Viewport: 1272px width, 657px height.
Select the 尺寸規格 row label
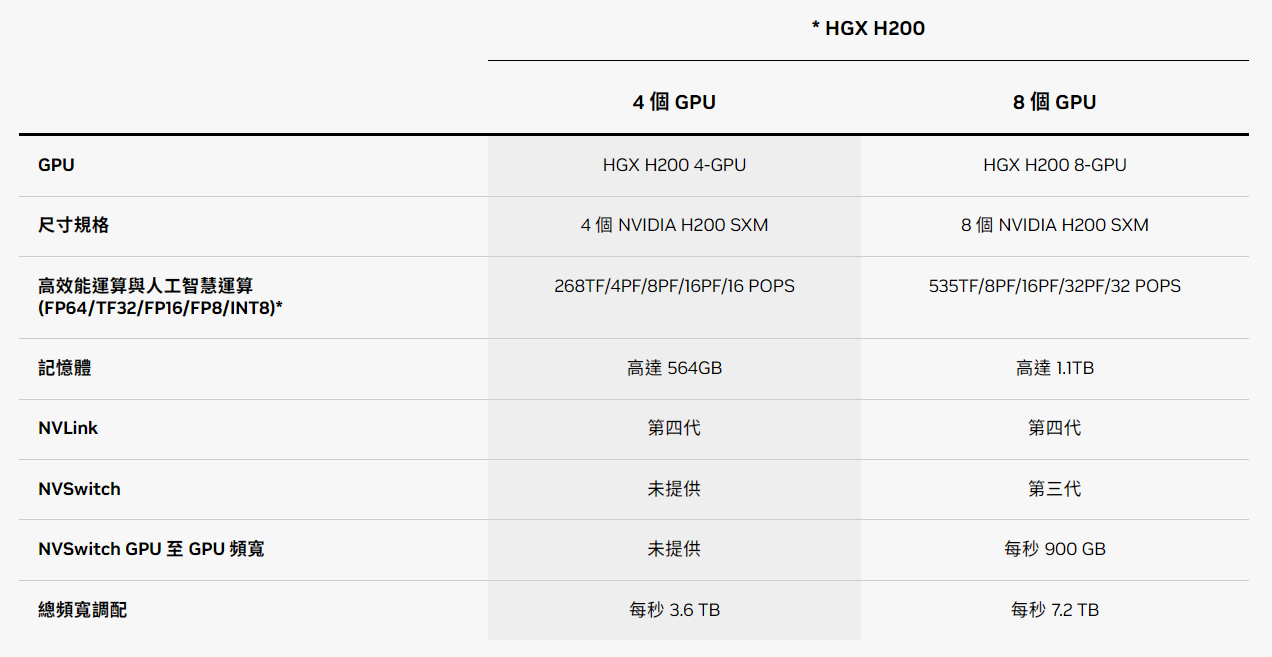point(74,225)
